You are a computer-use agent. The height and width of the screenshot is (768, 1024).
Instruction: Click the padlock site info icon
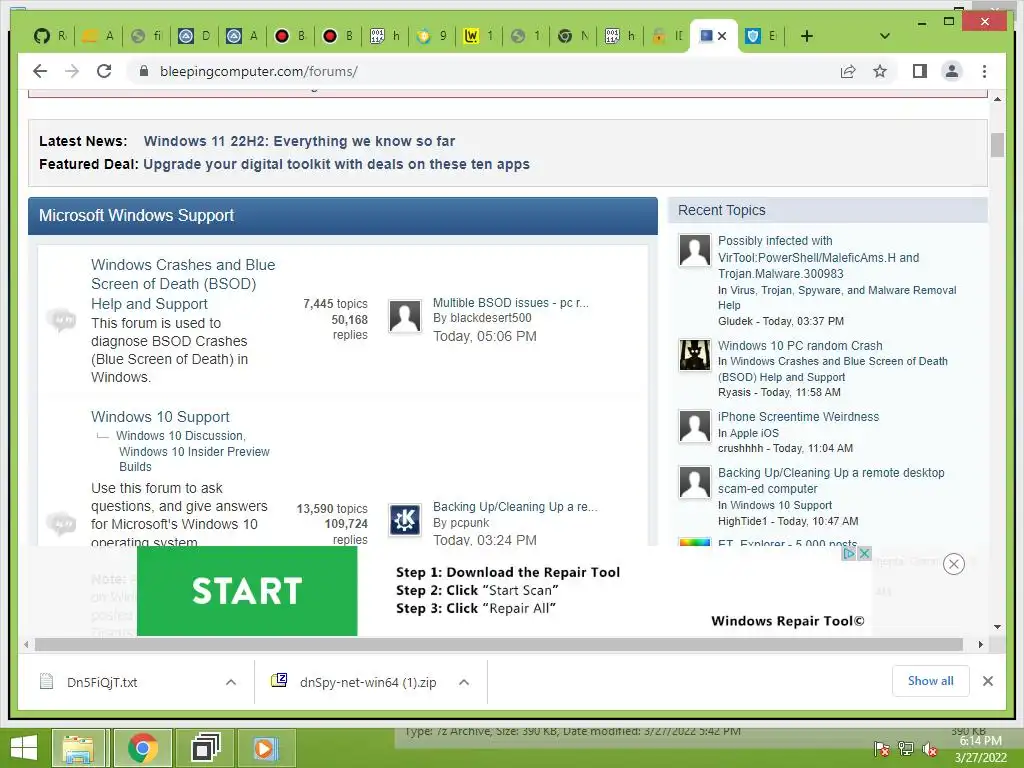[144, 71]
